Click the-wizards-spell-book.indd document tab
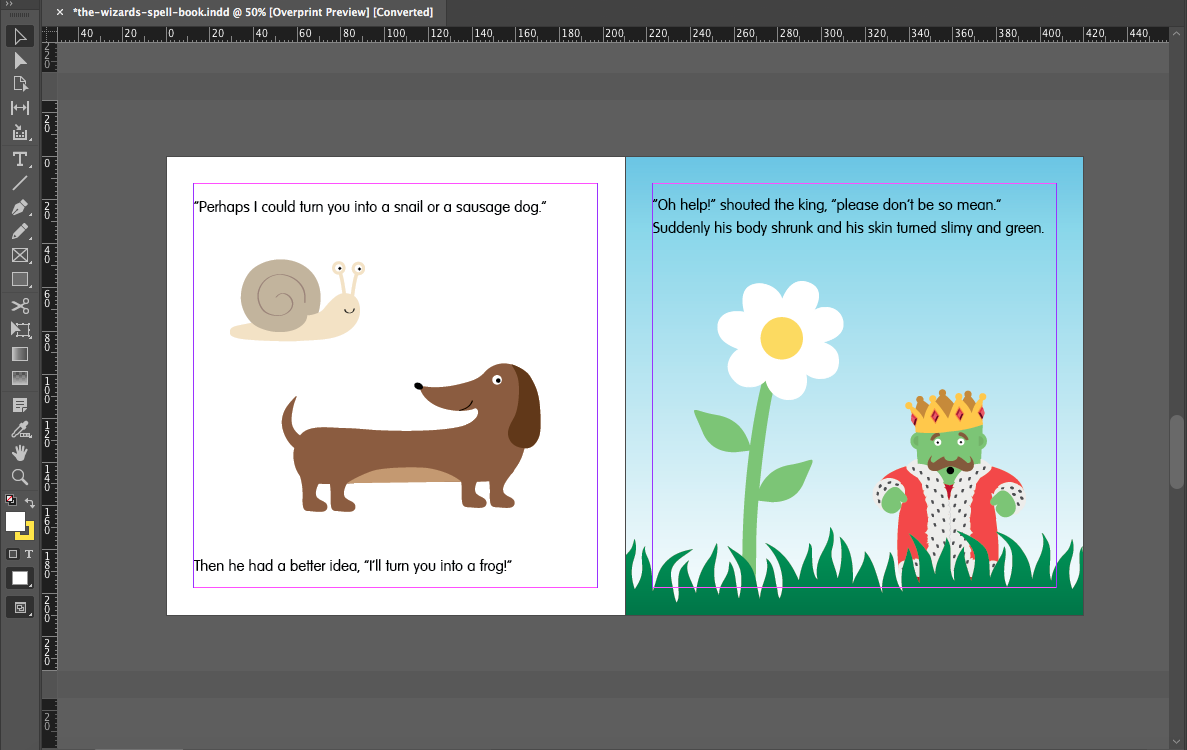Viewport: 1187px width, 750px height. 252,12
